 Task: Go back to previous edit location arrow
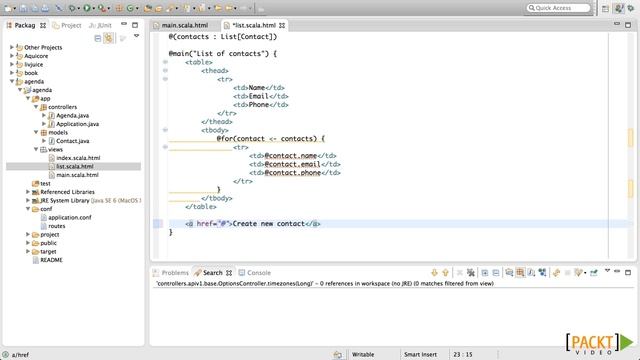coord(218,8)
